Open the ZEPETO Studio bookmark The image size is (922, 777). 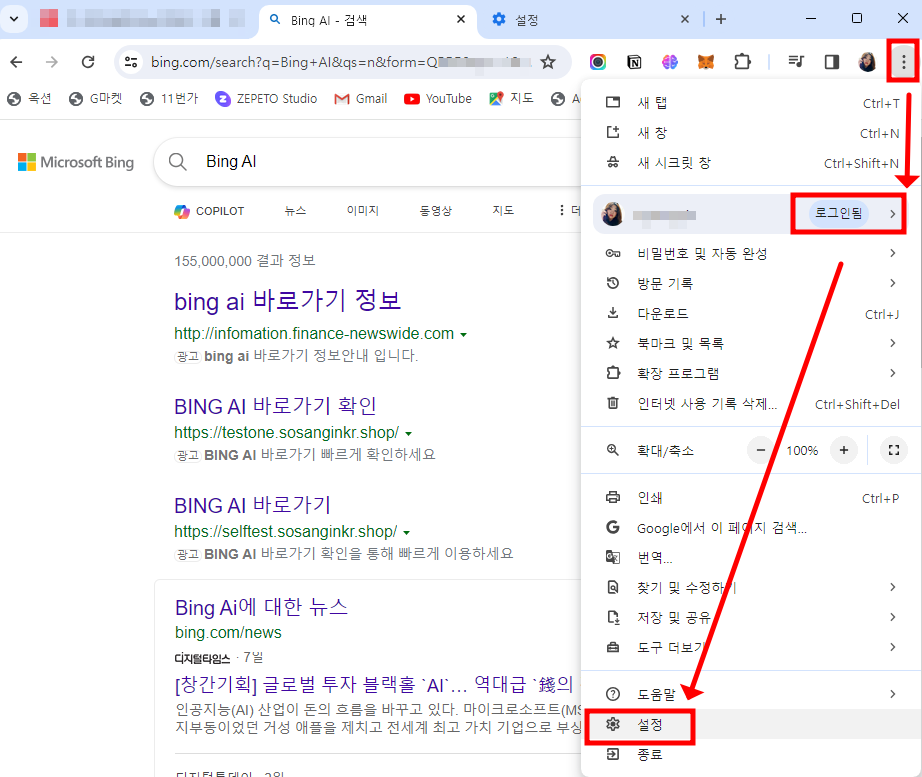click(x=266, y=98)
